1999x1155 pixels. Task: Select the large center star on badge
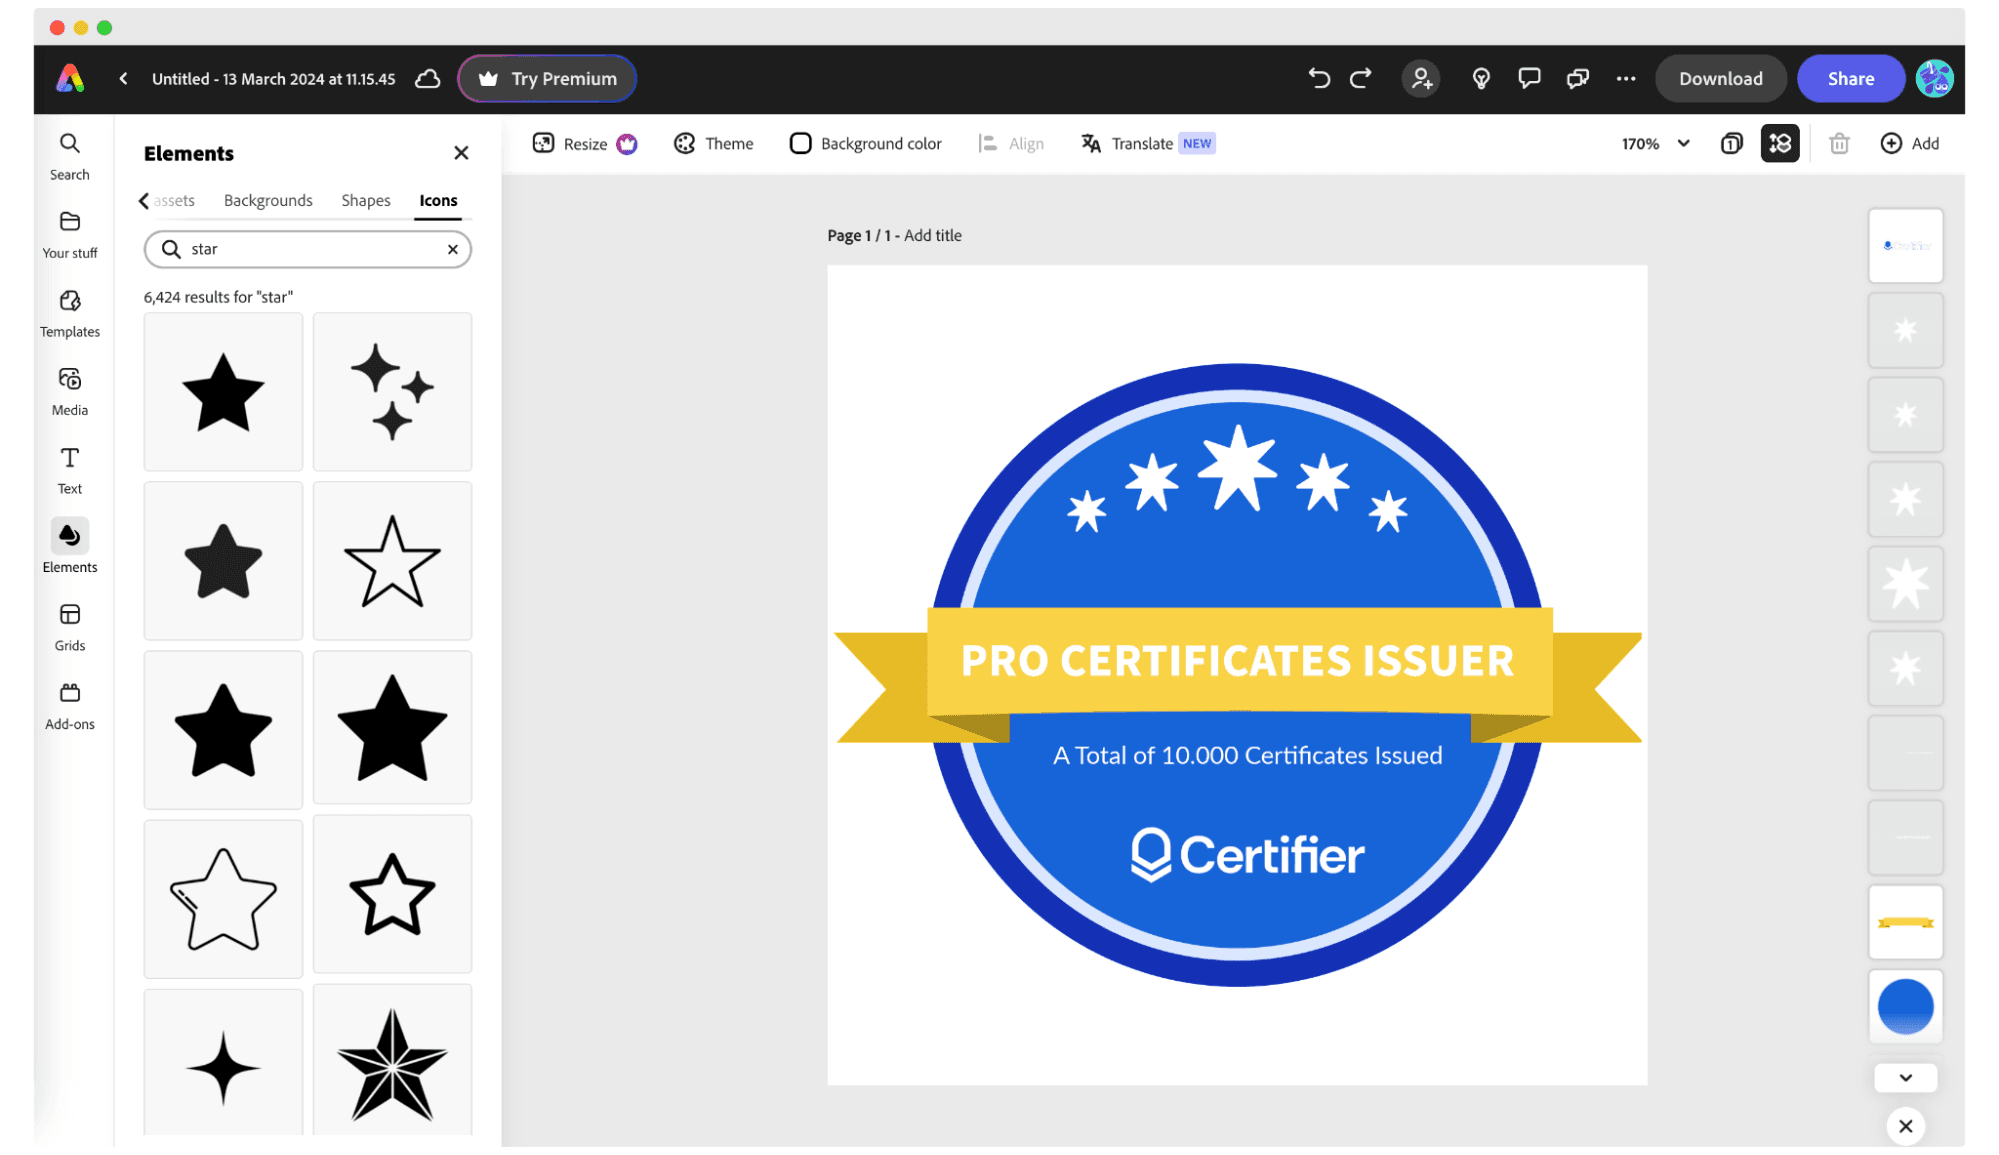click(x=1238, y=467)
